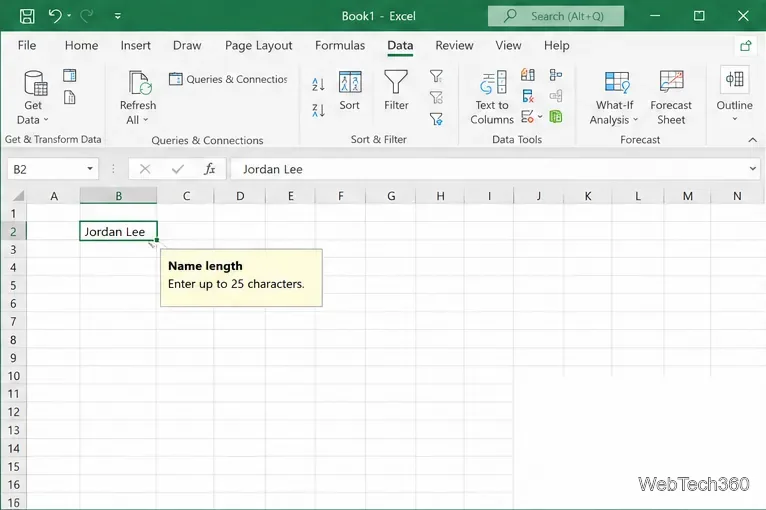Viewport: 766px width, 510px height.
Task: Switch to the Formulas tab
Action: pyautogui.click(x=340, y=45)
